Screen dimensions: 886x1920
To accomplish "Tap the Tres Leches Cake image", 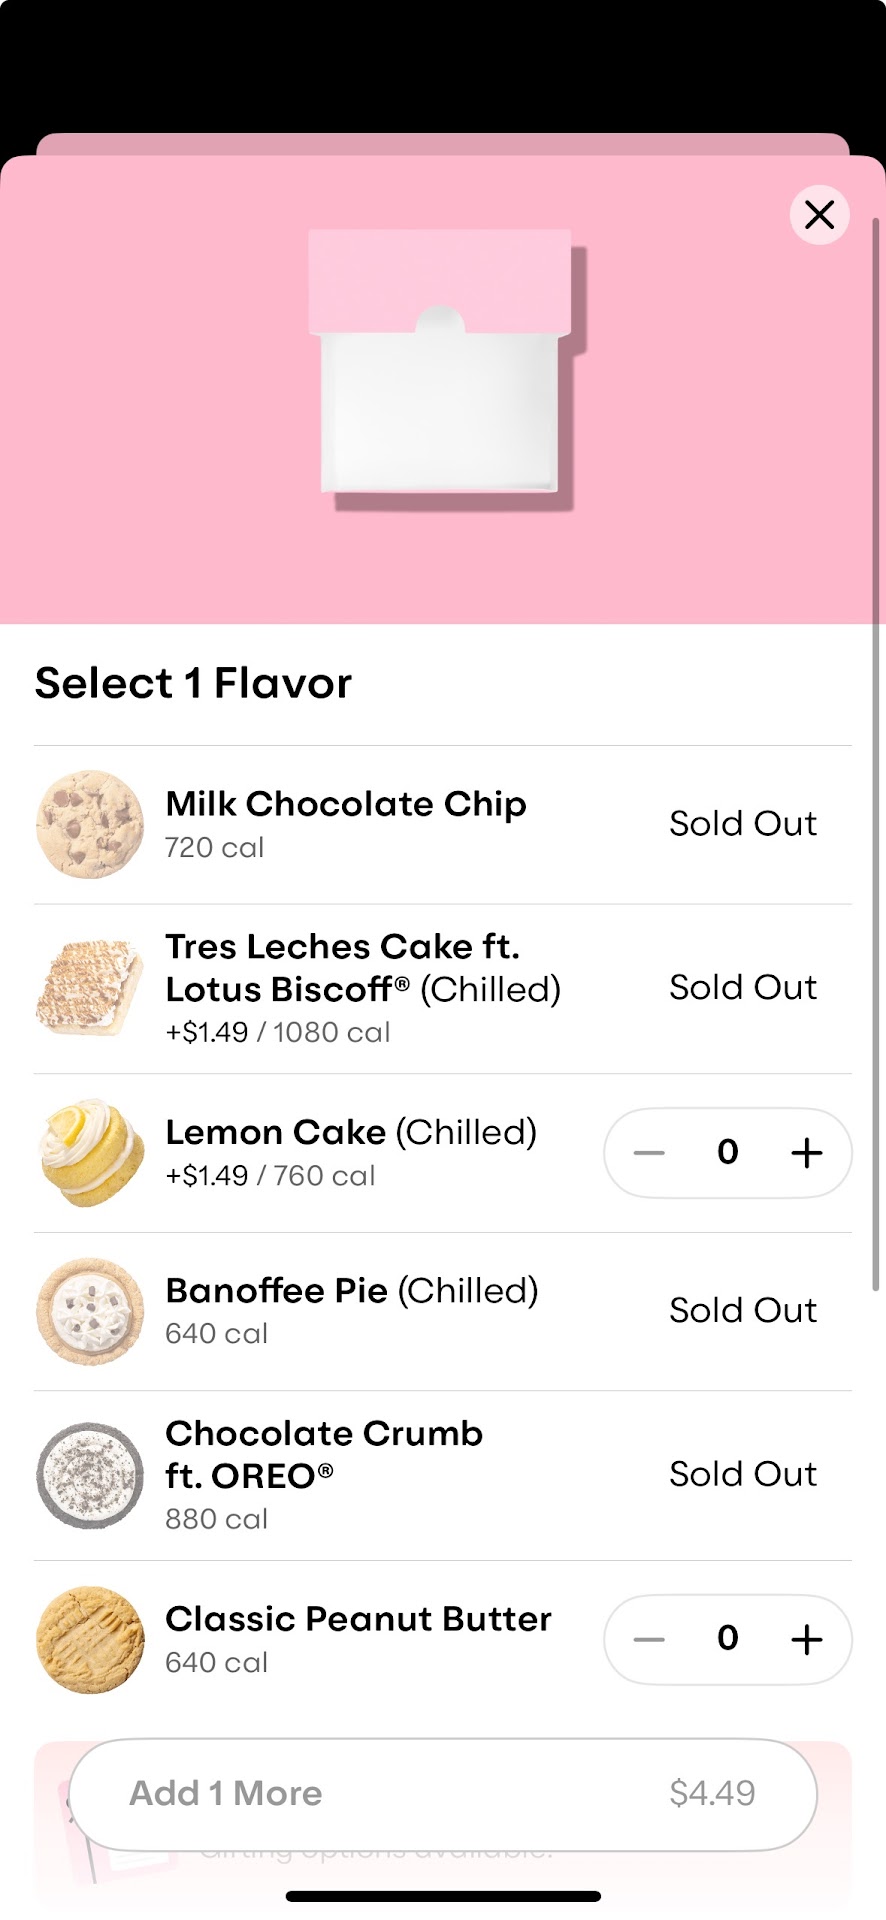I will [90, 988].
